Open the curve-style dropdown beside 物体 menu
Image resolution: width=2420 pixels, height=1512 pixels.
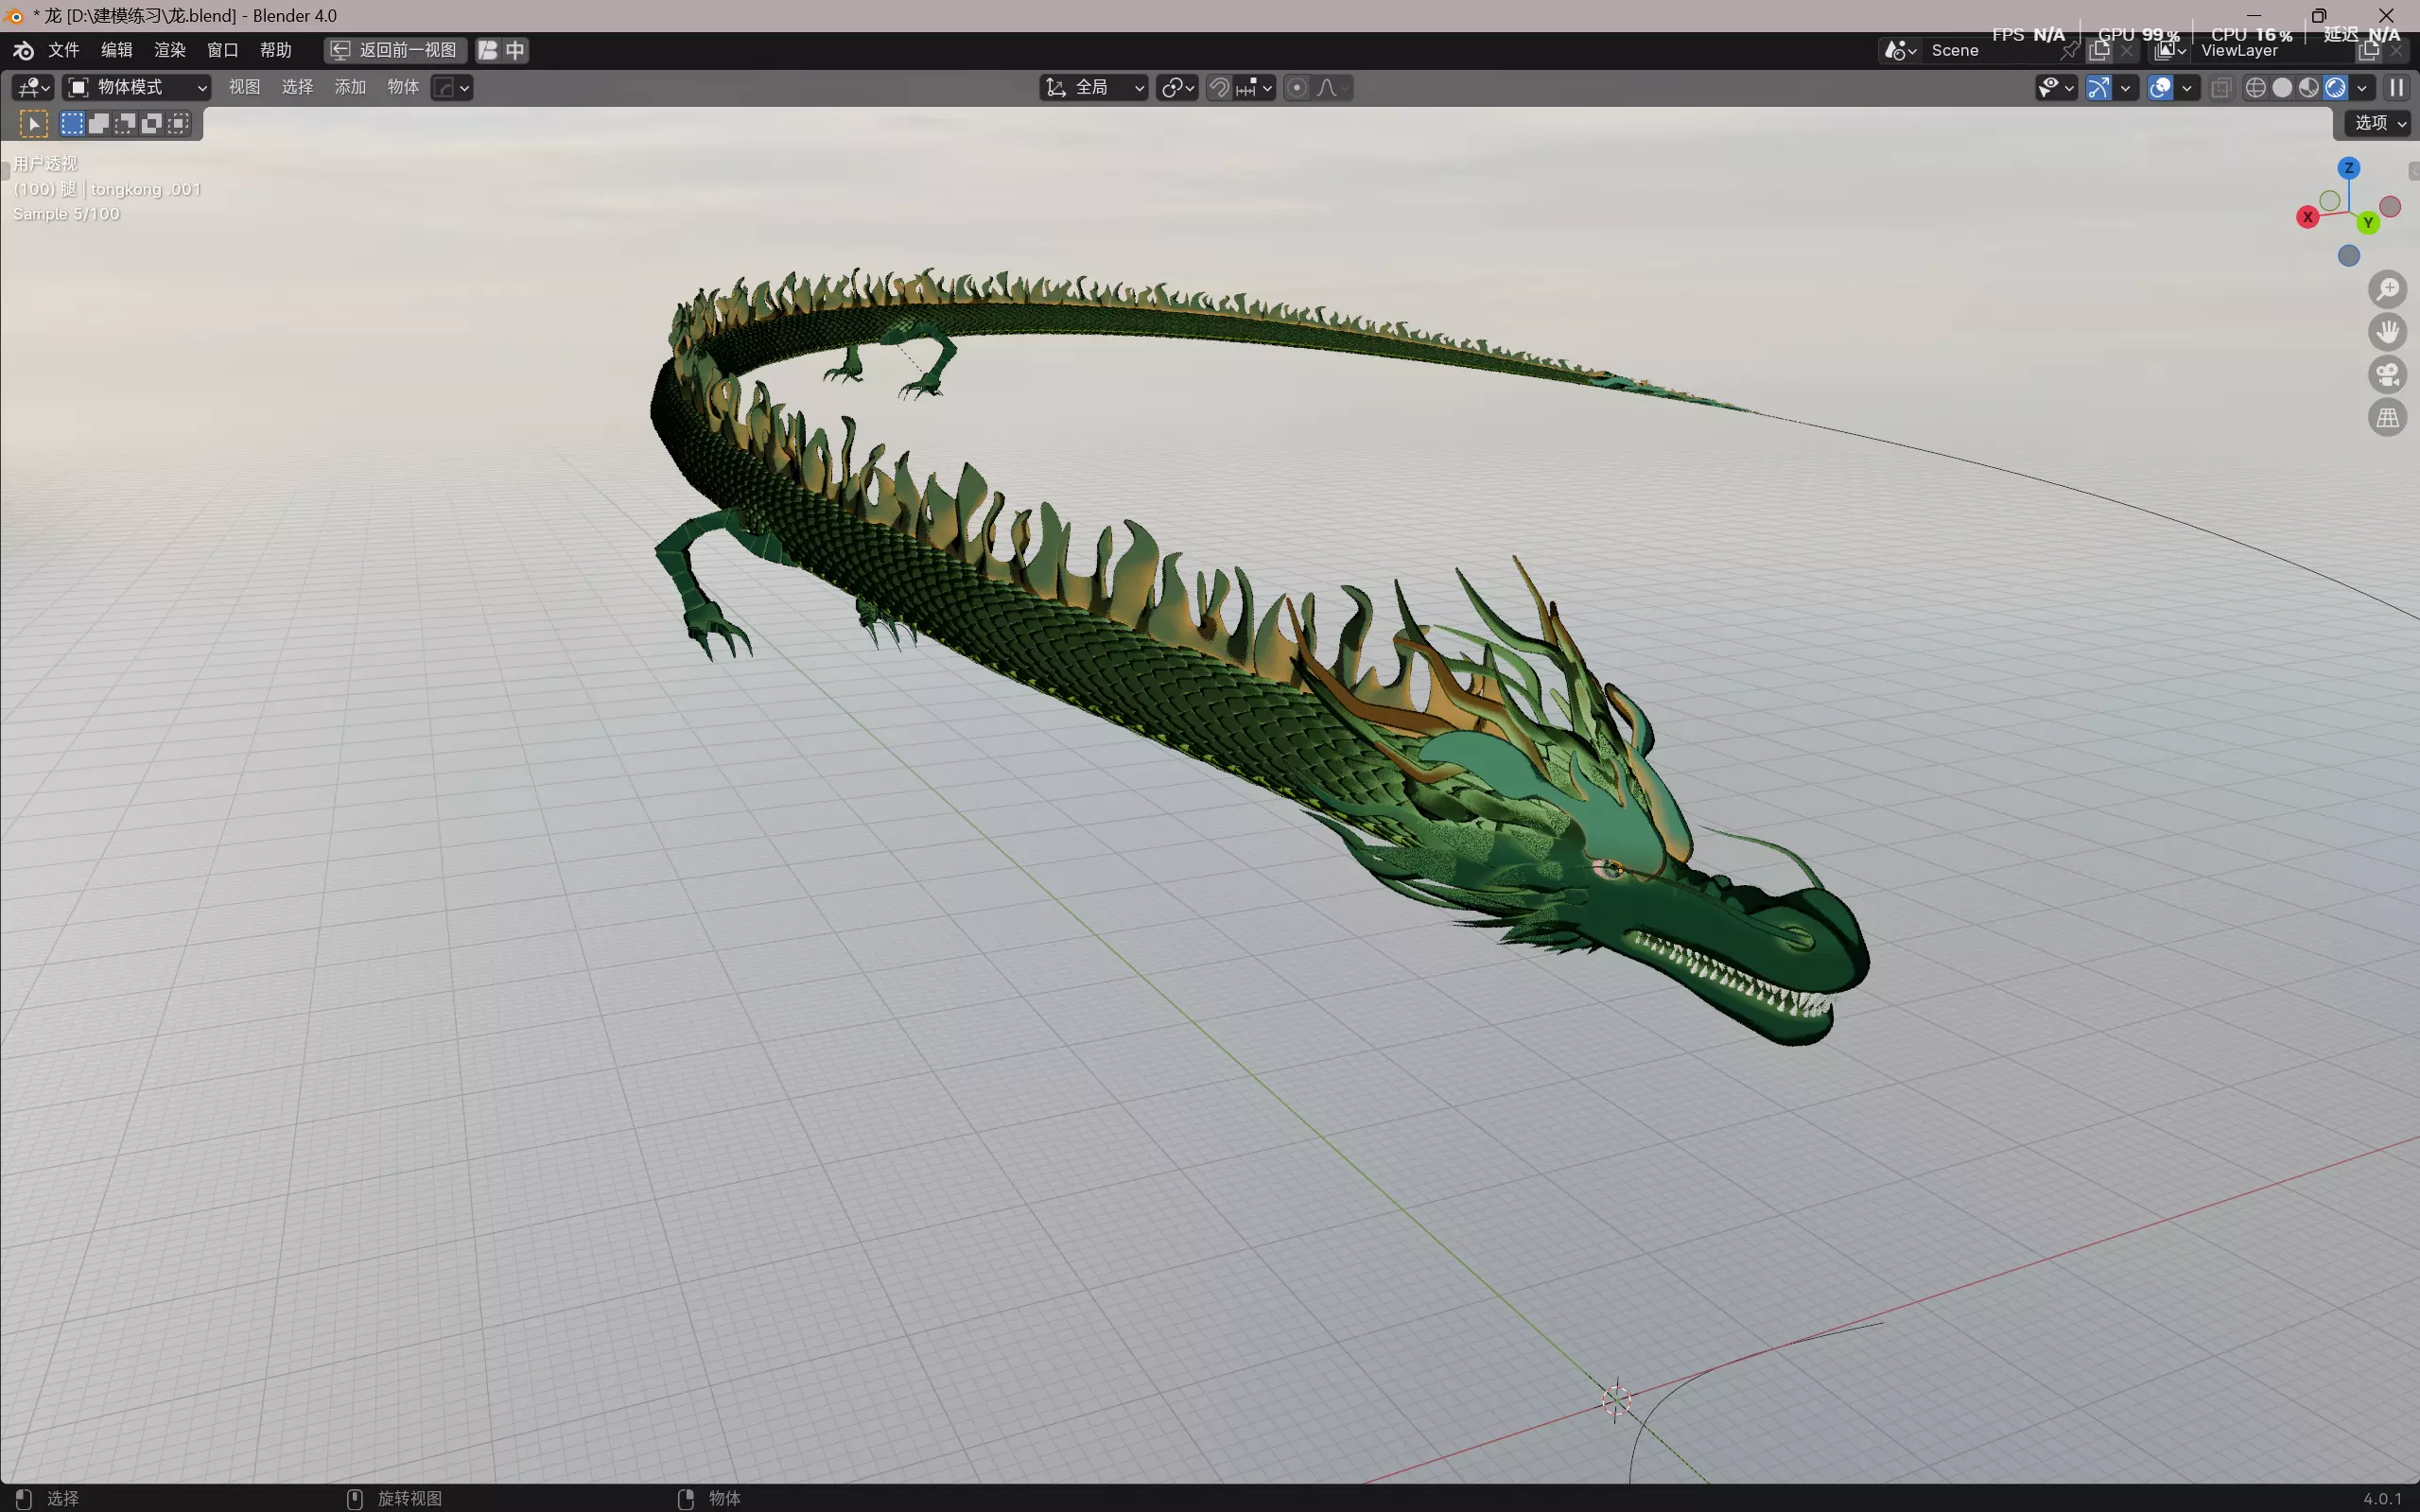tap(452, 88)
